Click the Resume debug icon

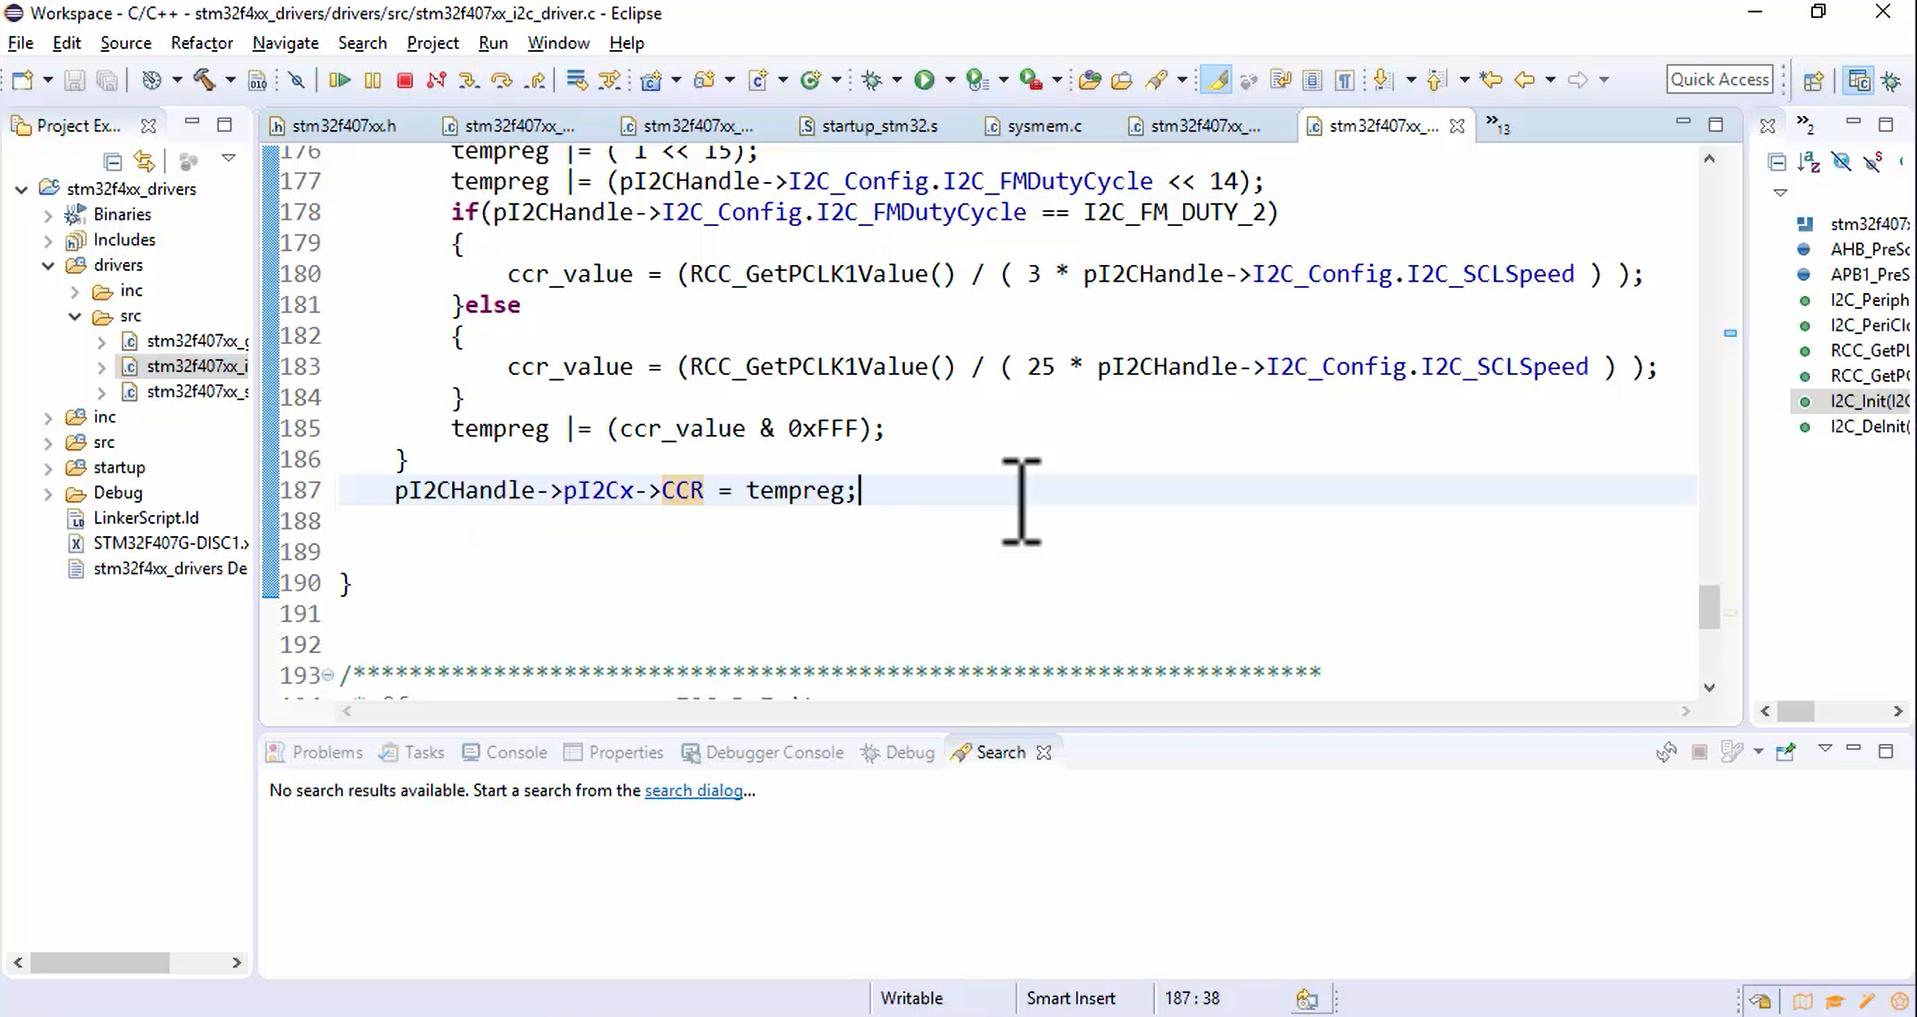(339, 80)
